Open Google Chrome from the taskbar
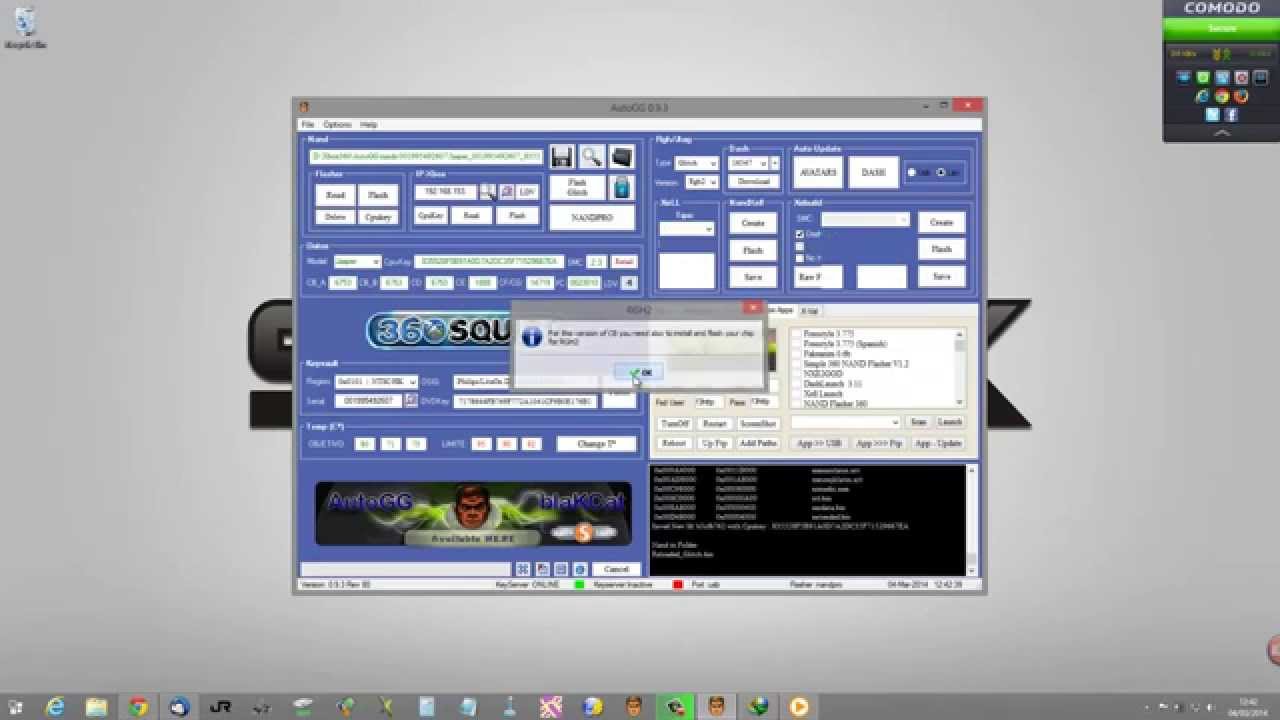 coord(138,706)
